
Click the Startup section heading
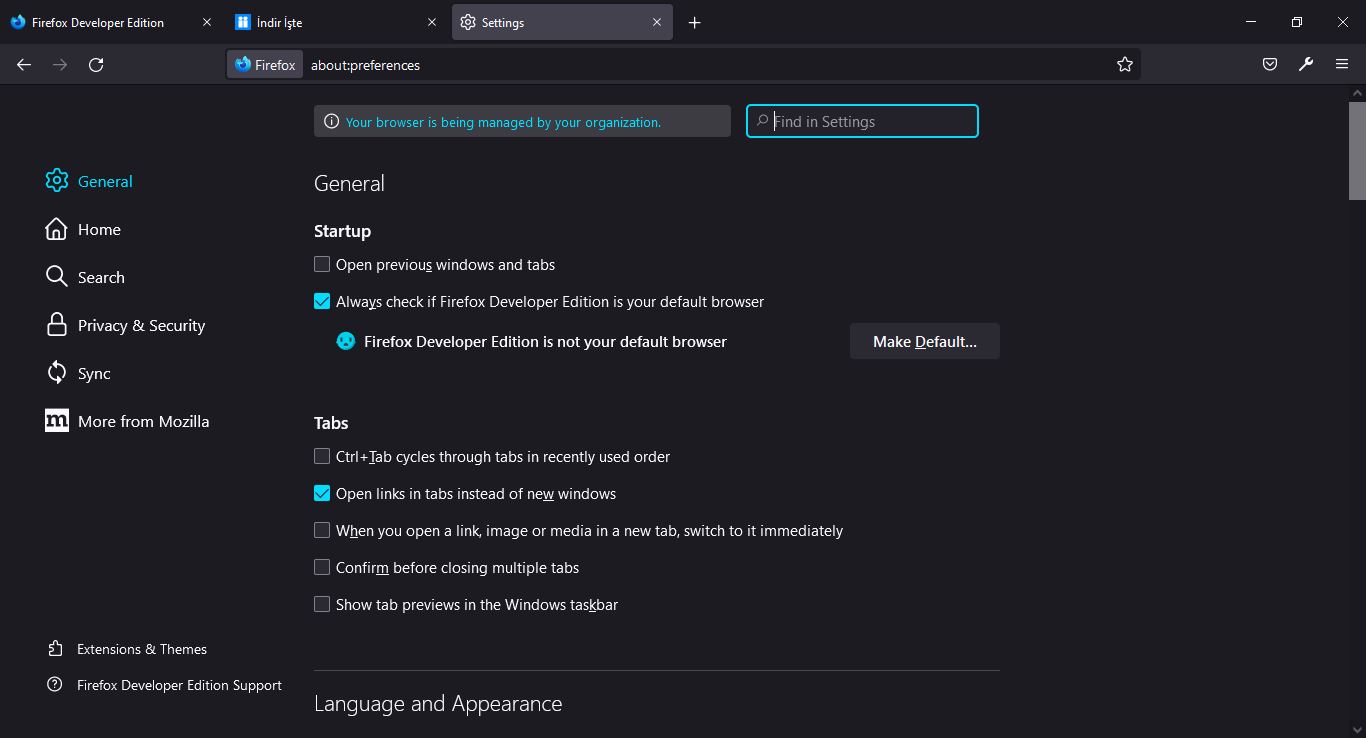[x=342, y=231]
